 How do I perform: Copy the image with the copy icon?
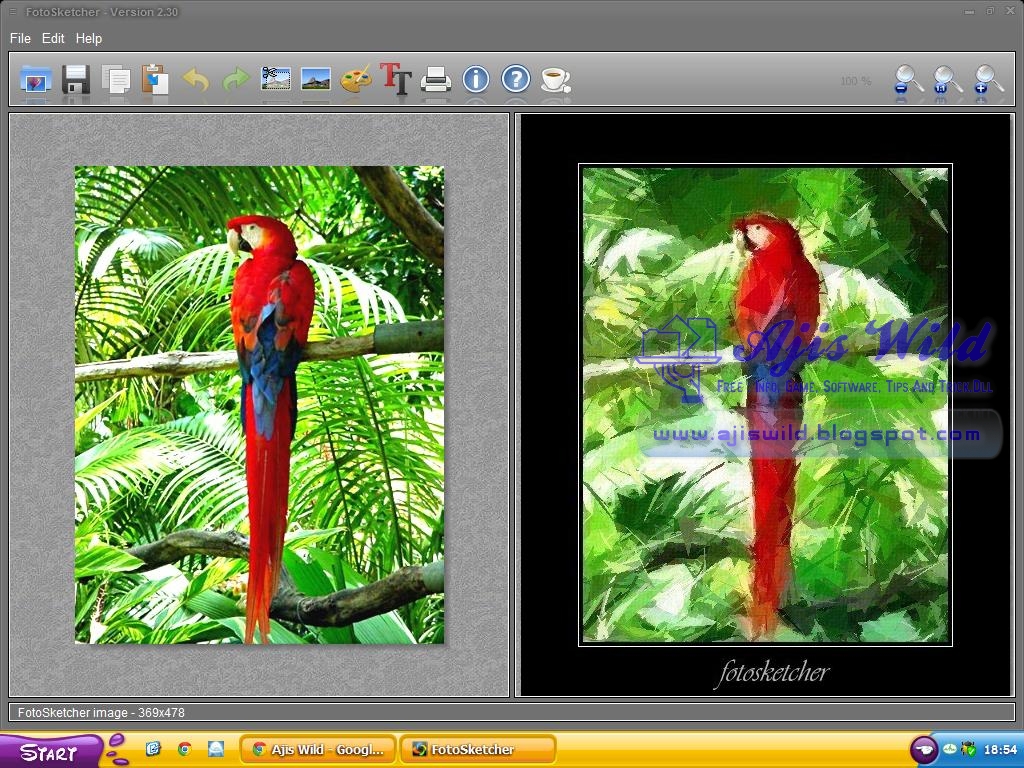pyautogui.click(x=116, y=80)
